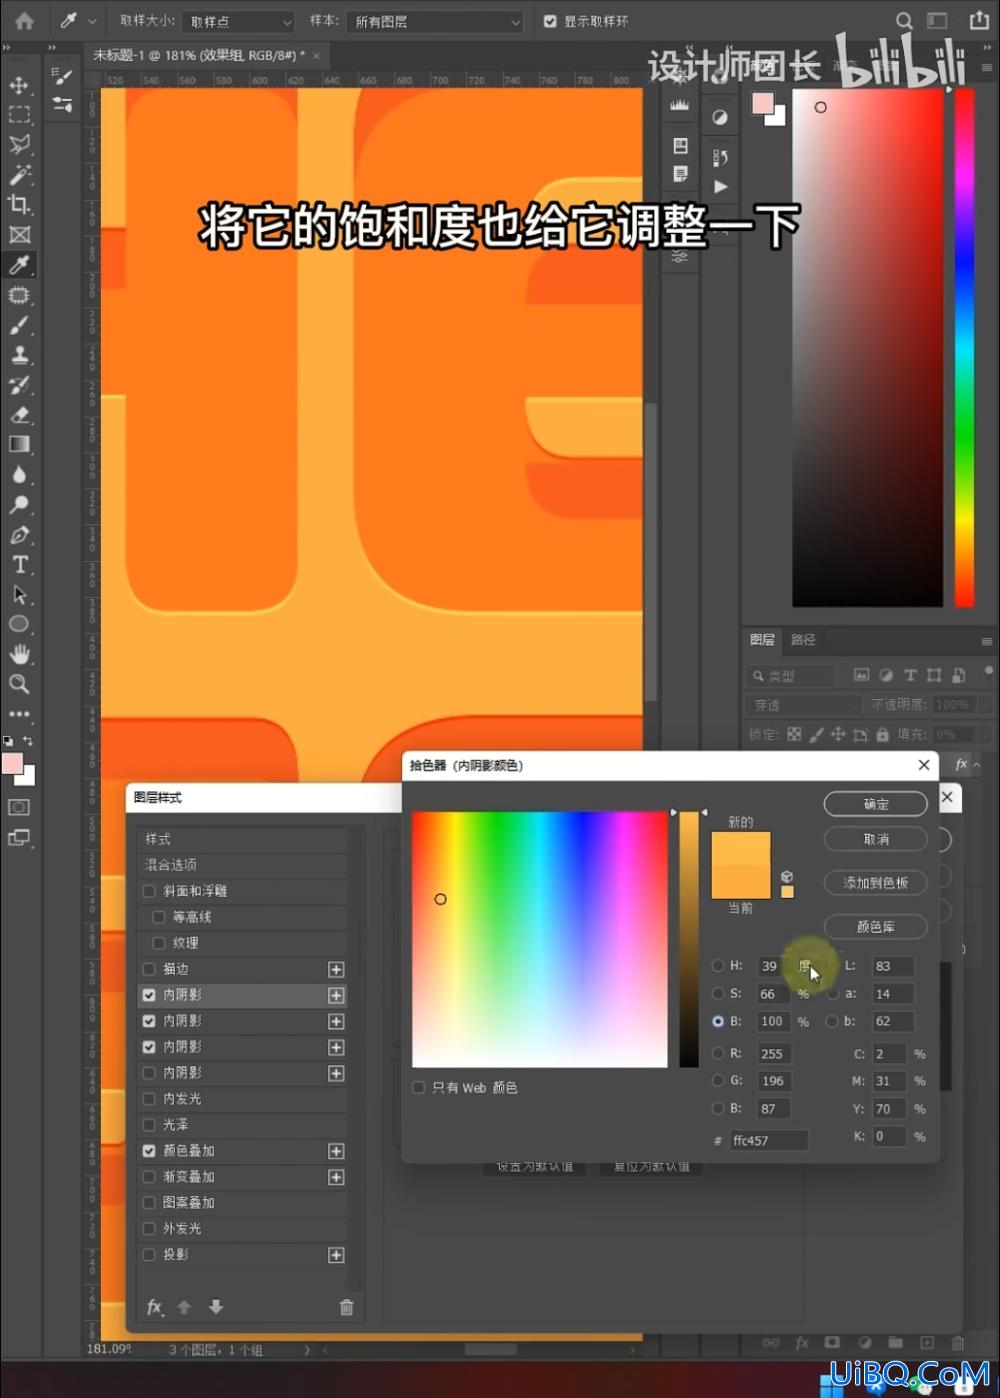
Task: Enable 描边 effect checkbox
Action: coord(149,969)
